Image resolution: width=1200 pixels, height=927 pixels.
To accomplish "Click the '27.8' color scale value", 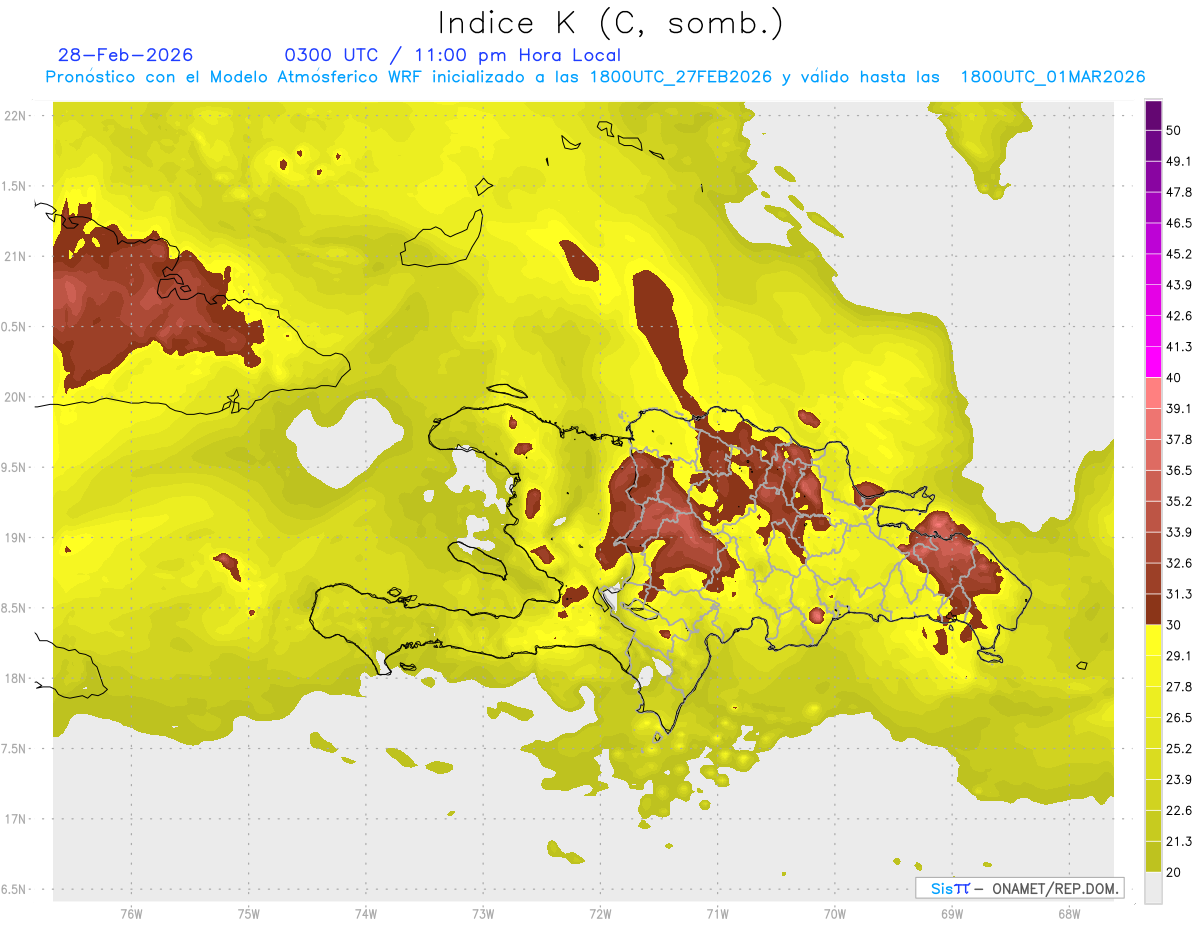I will pyautogui.click(x=1179, y=687).
